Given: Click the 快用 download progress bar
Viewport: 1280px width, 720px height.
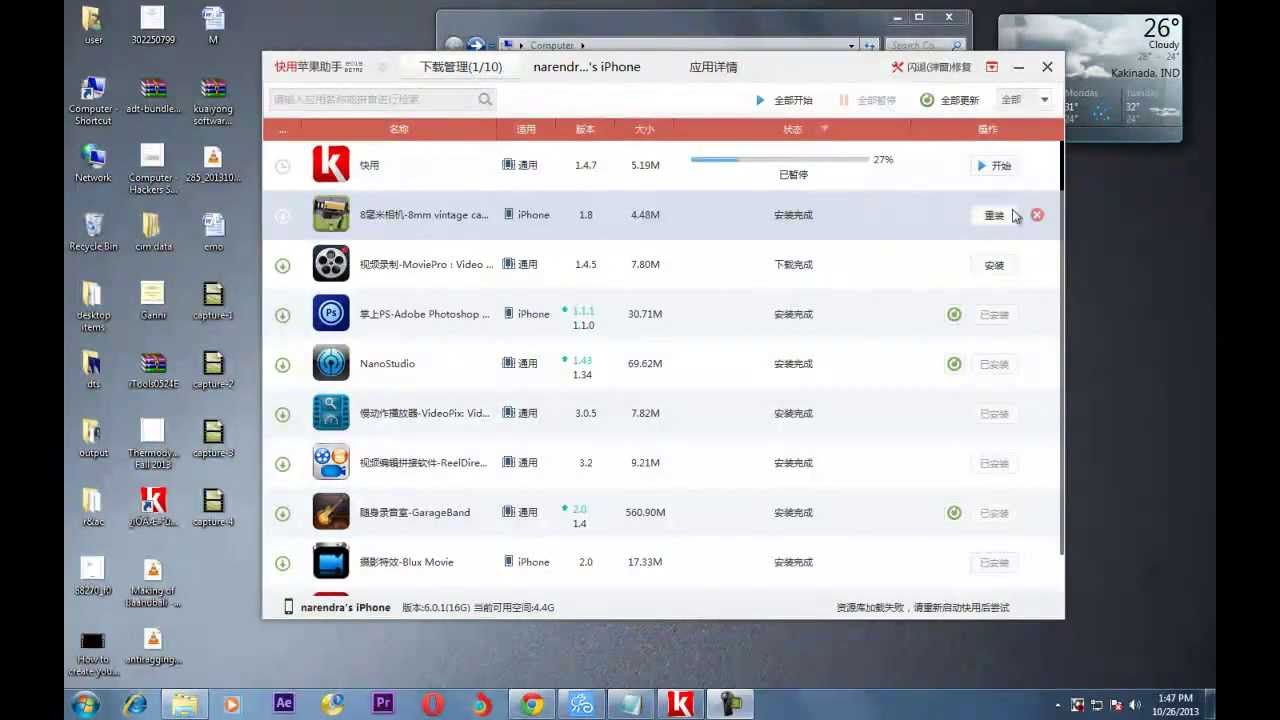Looking at the screenshot, I should click(x=780, y=159).
